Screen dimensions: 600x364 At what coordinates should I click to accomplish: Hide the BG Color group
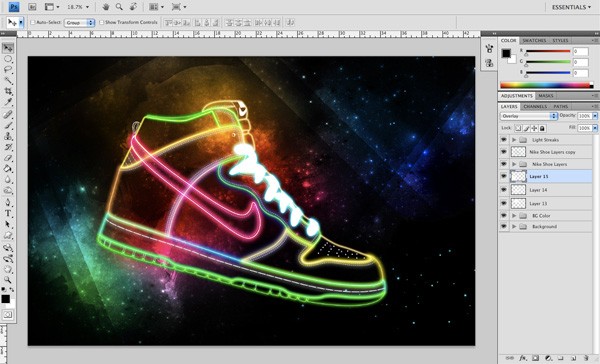(x=504, y=216)
